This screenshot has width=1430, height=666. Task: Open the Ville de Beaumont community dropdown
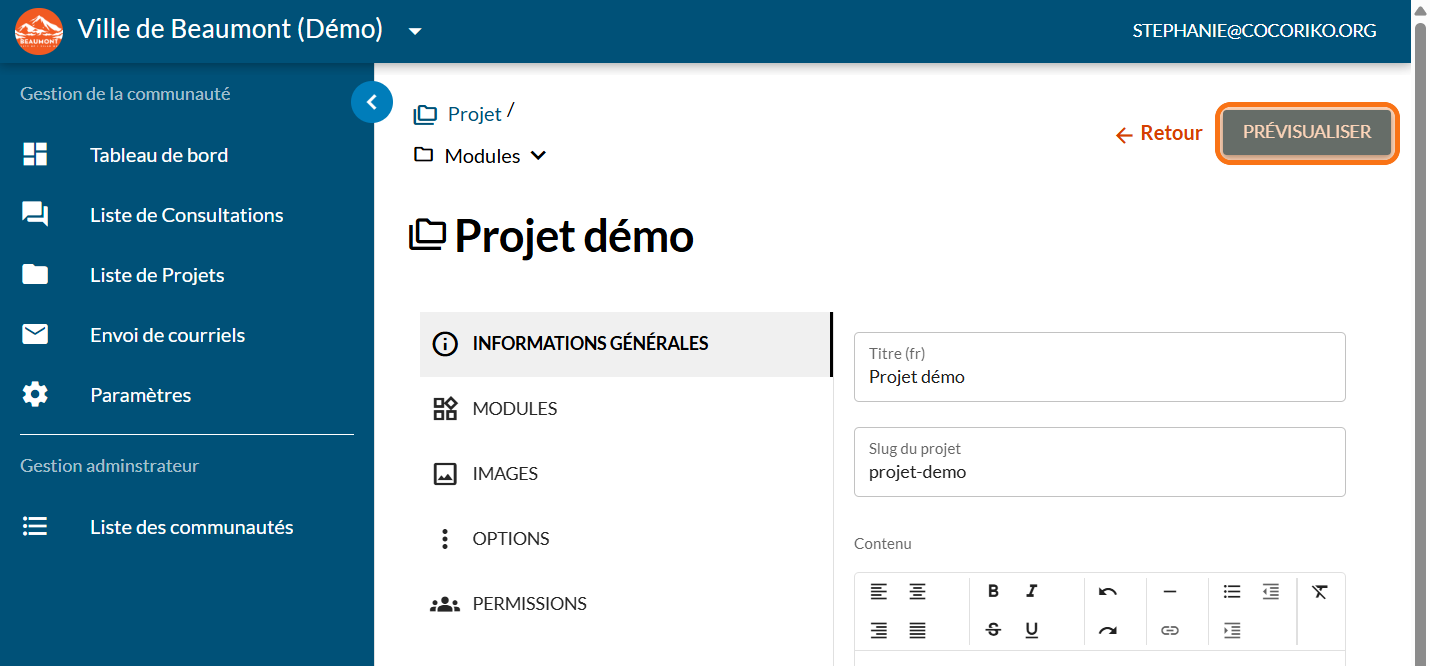point(415,31)
